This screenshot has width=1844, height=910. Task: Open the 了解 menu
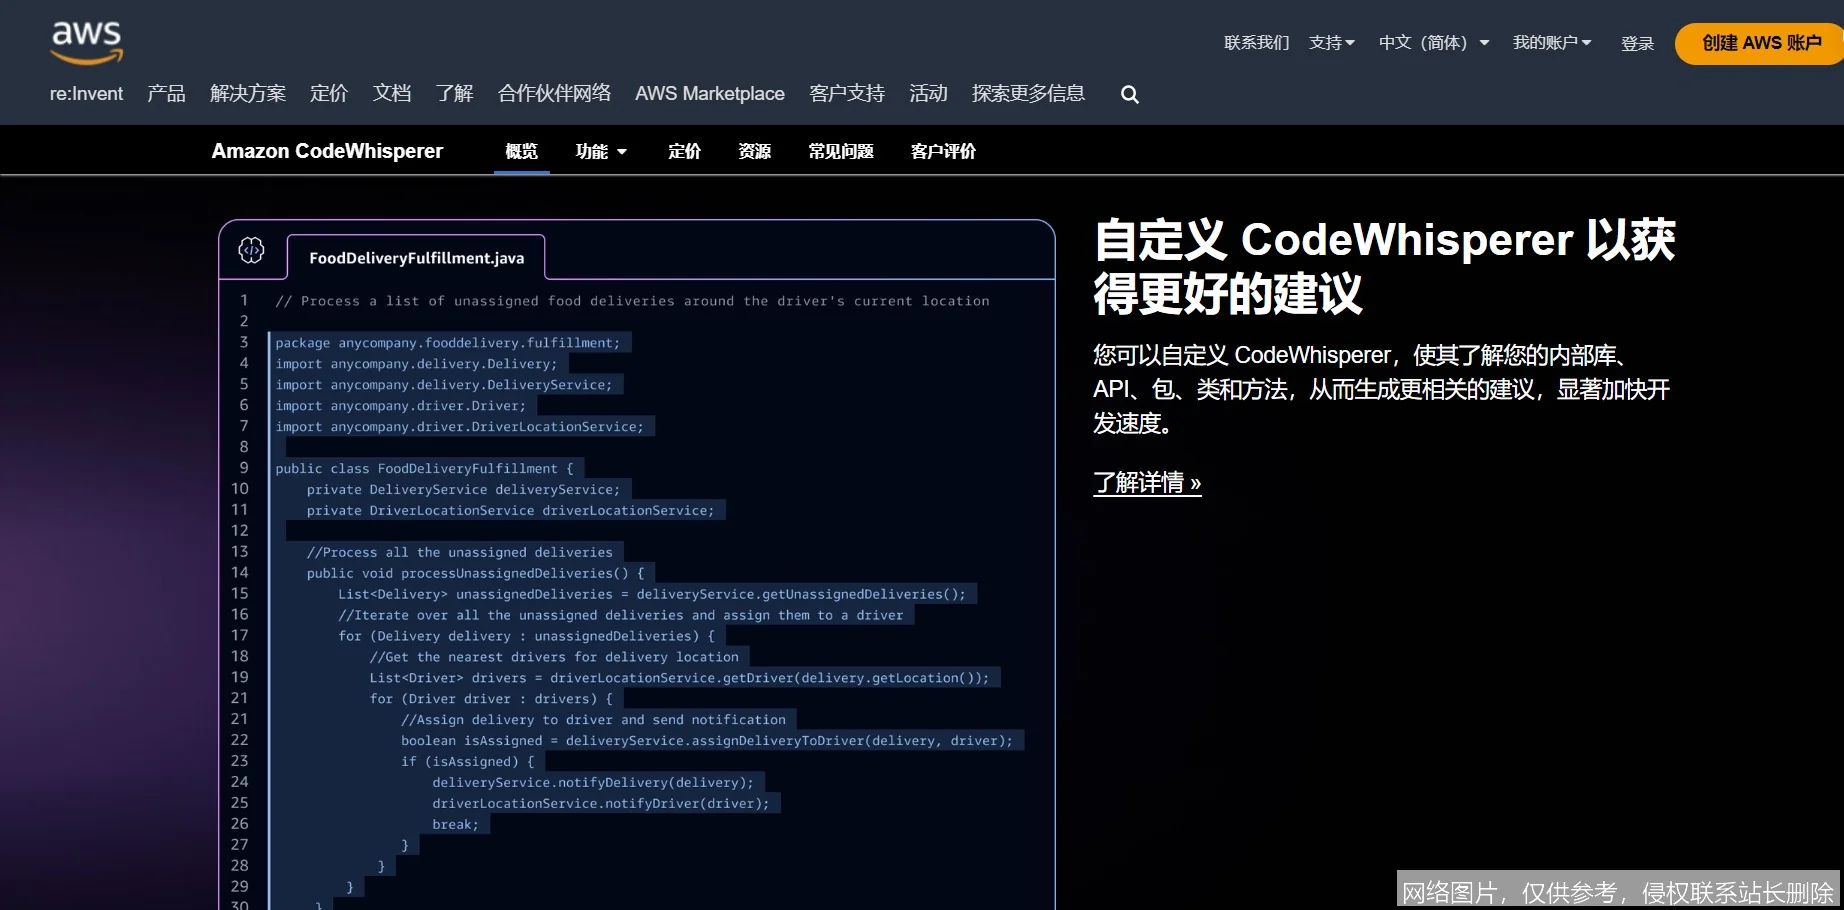click(x=454, y=94)
